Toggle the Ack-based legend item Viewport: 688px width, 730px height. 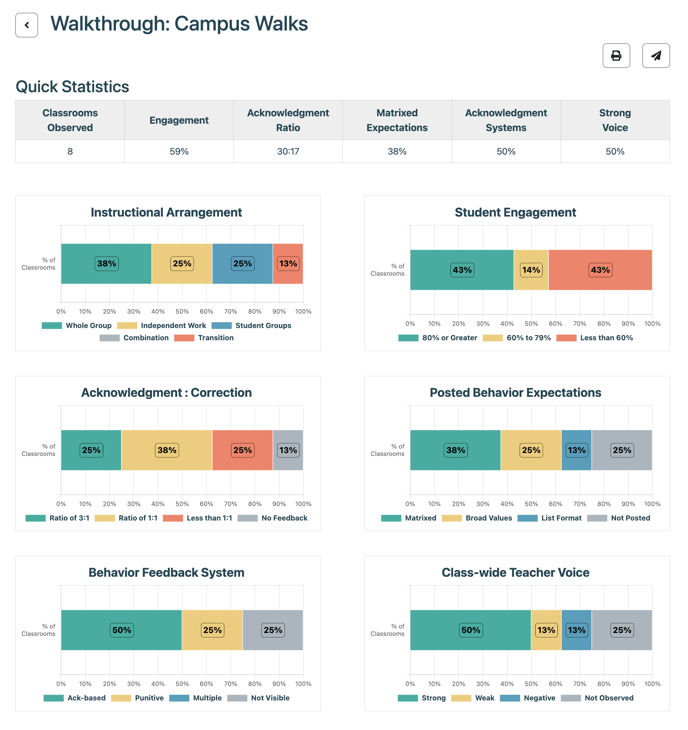pyautogui.click(x=75, y=698)
